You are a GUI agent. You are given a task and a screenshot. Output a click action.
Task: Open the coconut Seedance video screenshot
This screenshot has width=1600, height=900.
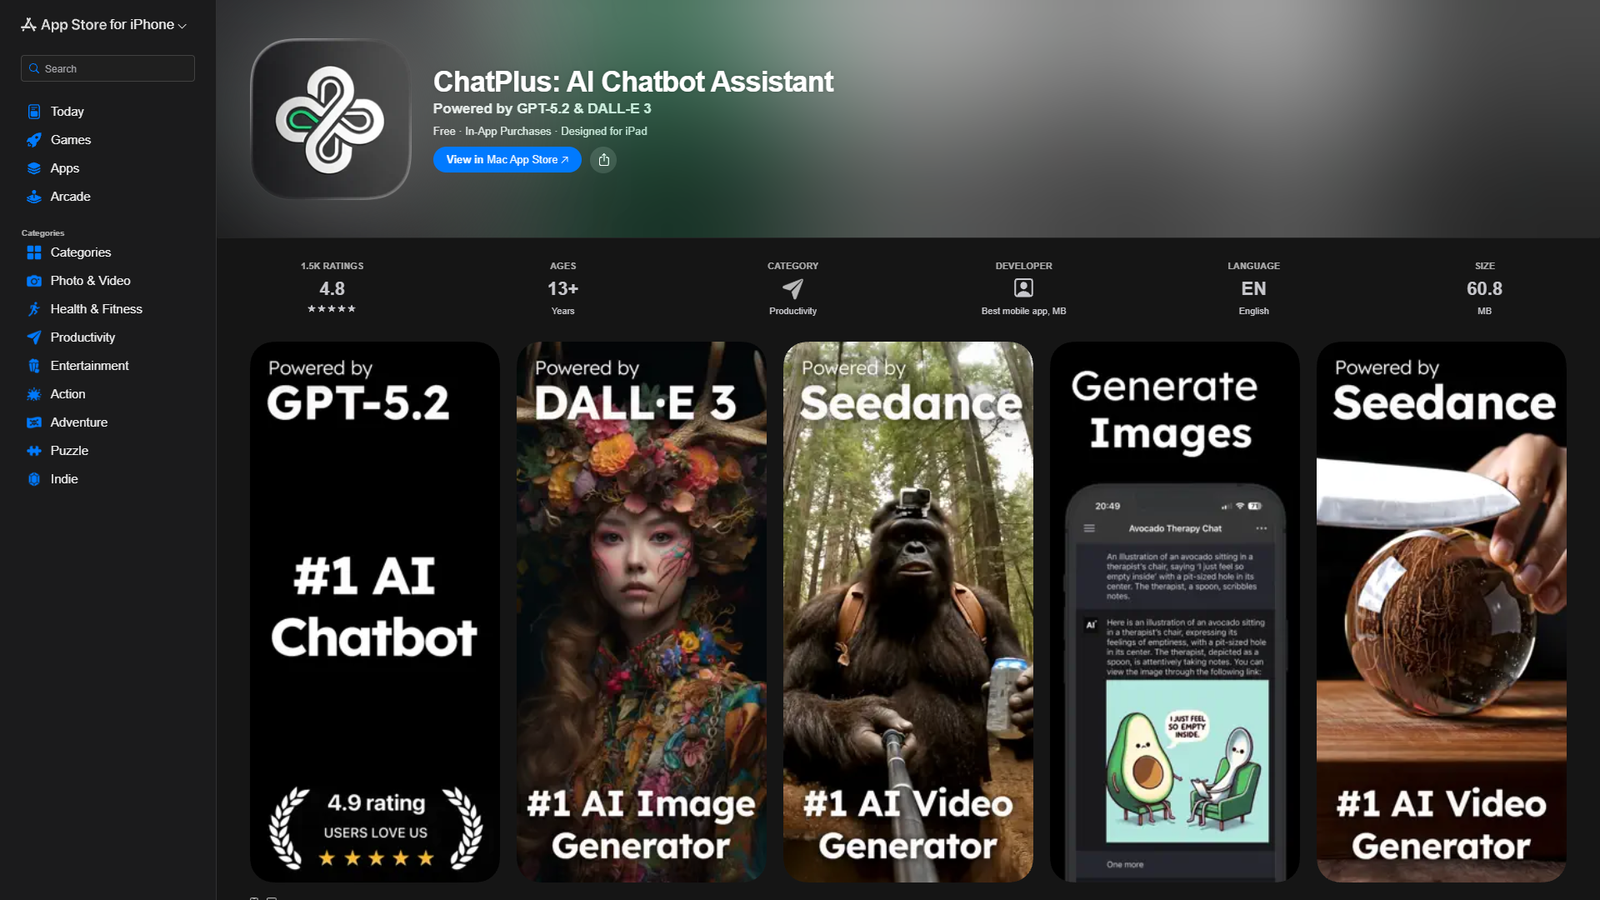coord(1442,612)
